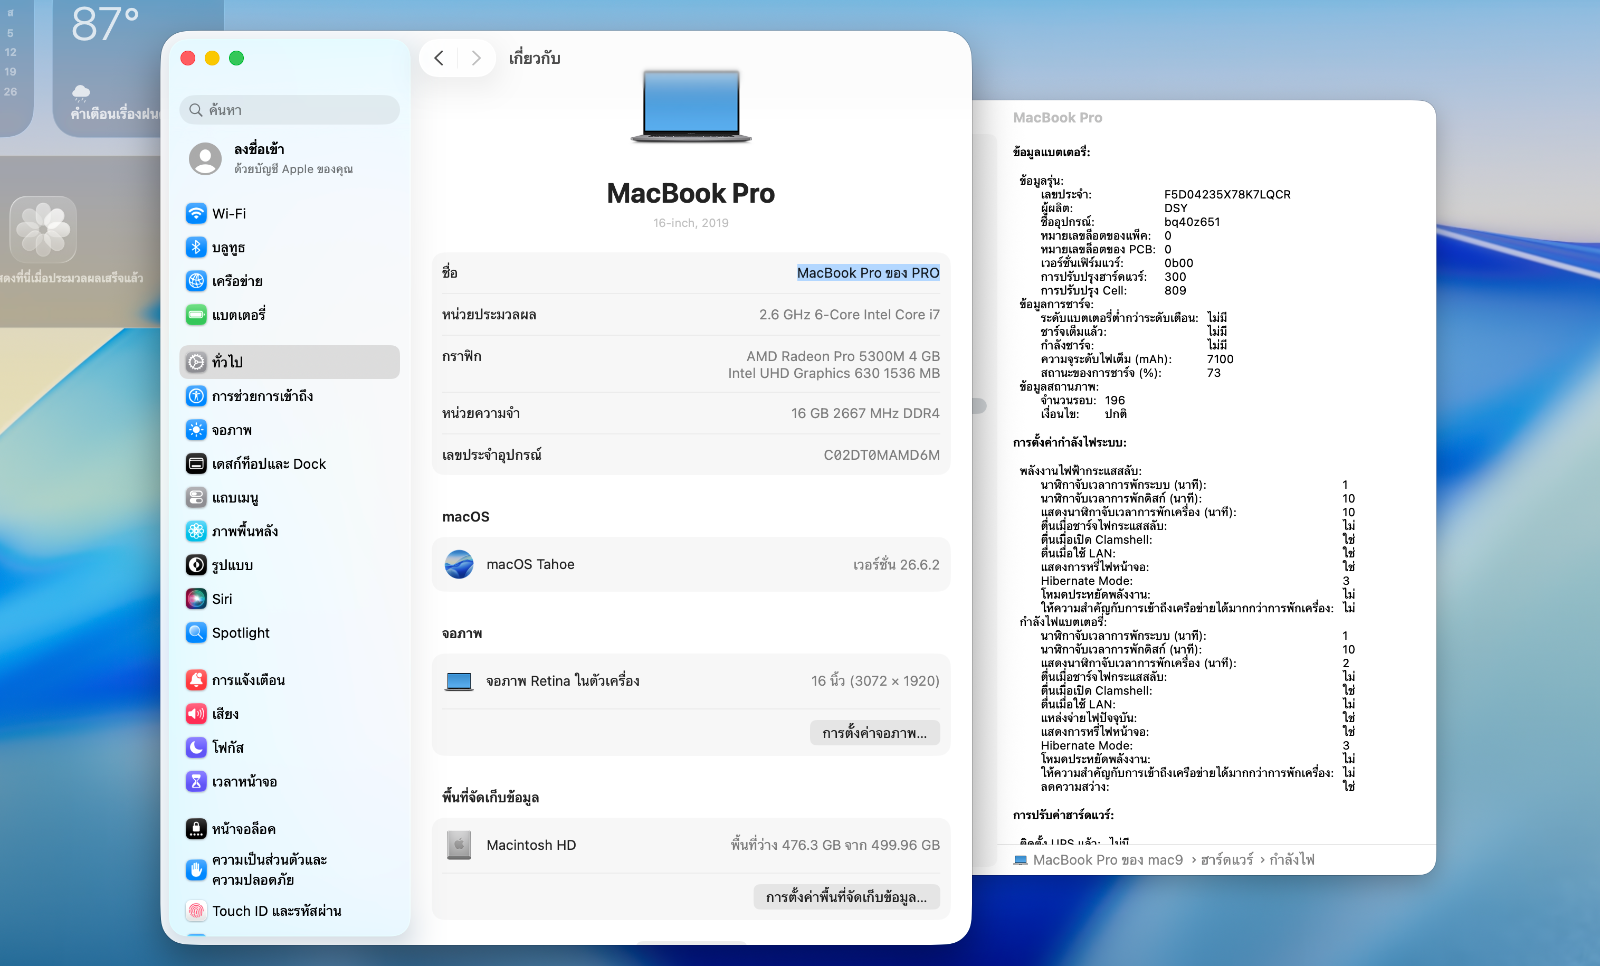Image resolution: width=1600 pixels, height=966 pixels.
Task: Go forward with the right chevron
Action: pyautogui.click(x=476, y=58)
